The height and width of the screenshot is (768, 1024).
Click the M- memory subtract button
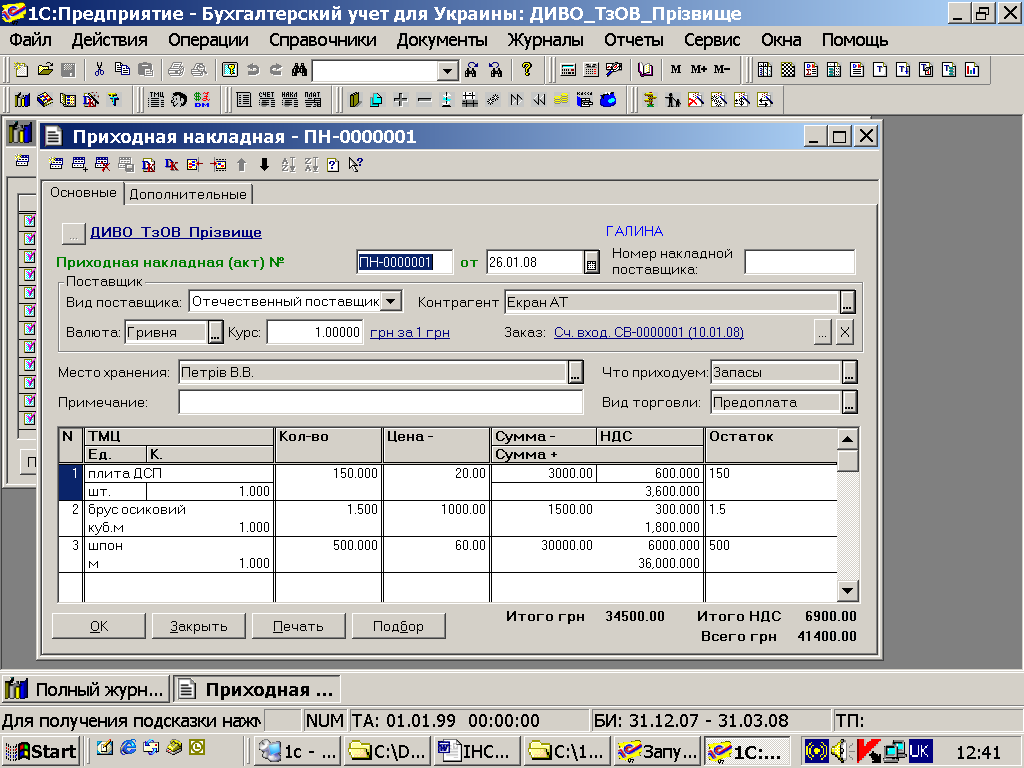[x=722, y=69]
